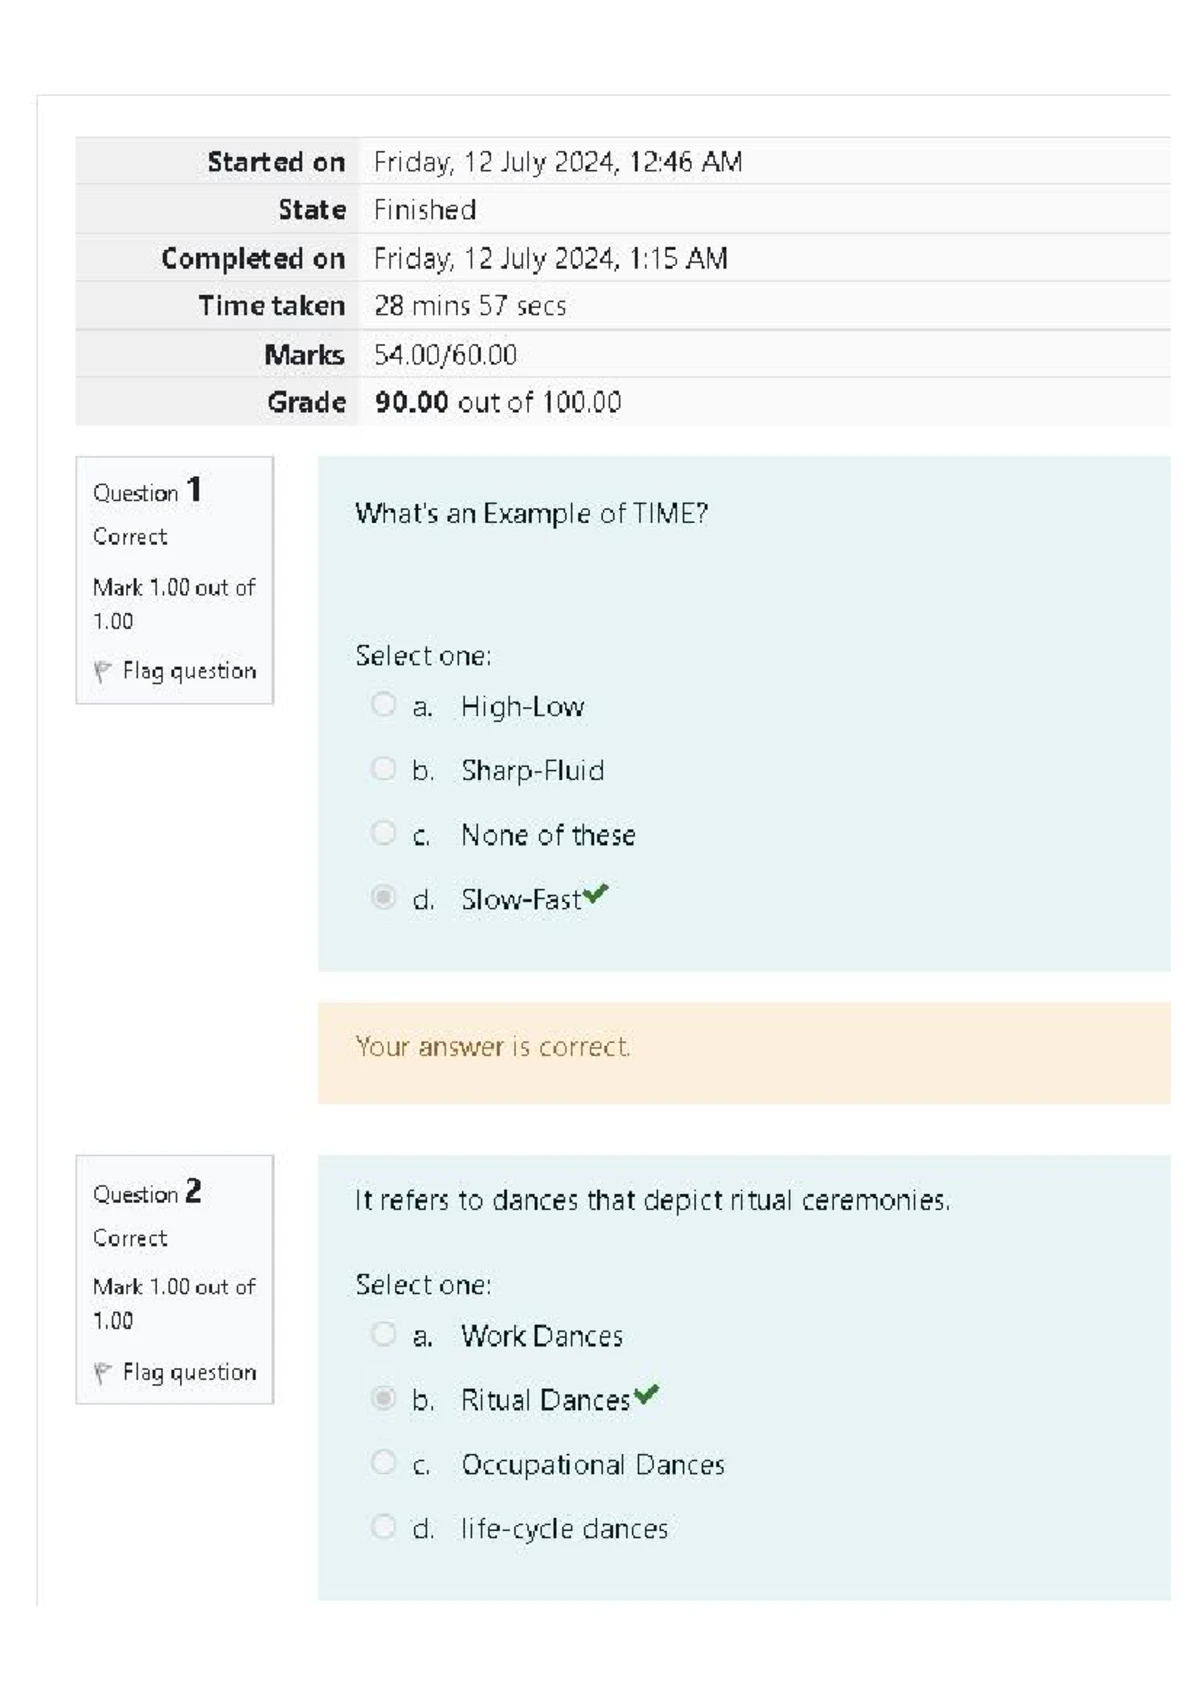Viewport: 1200px width, 1698px height.
Task: Click the flag icon for Question 2
Action: [102, 1373]
